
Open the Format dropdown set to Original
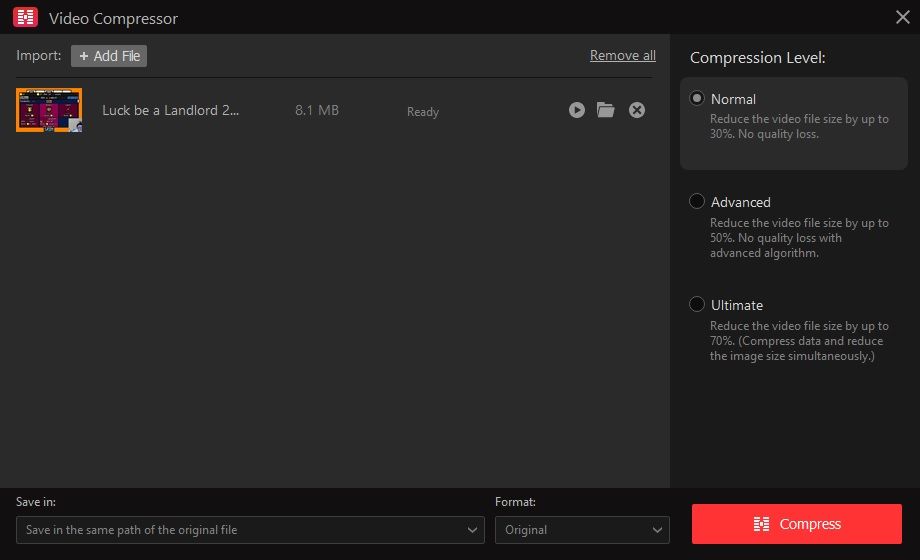[582, 530]
